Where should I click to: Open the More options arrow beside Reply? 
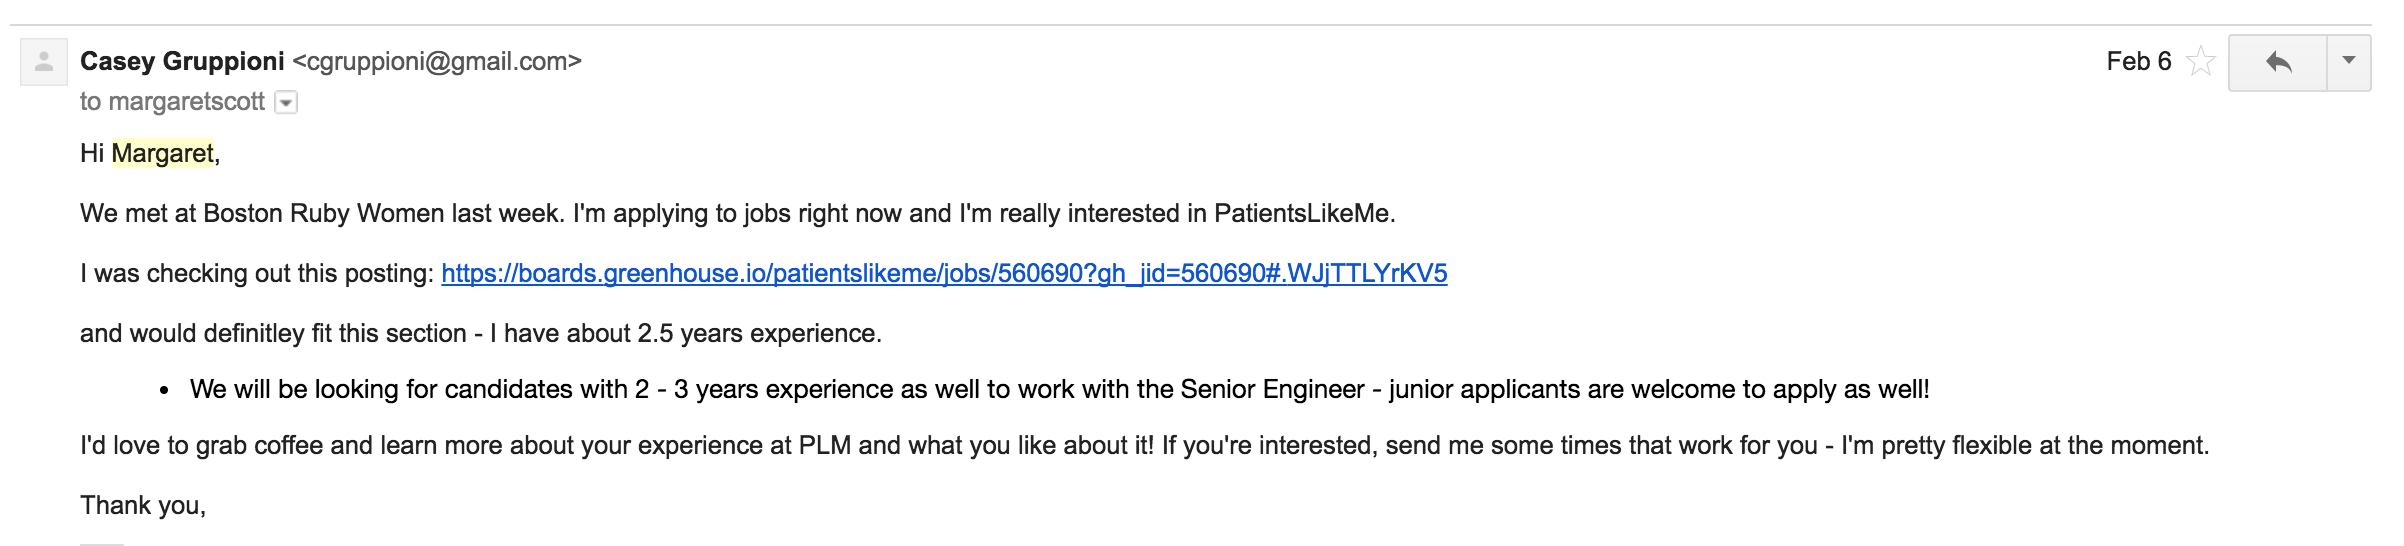[2349, 63]
